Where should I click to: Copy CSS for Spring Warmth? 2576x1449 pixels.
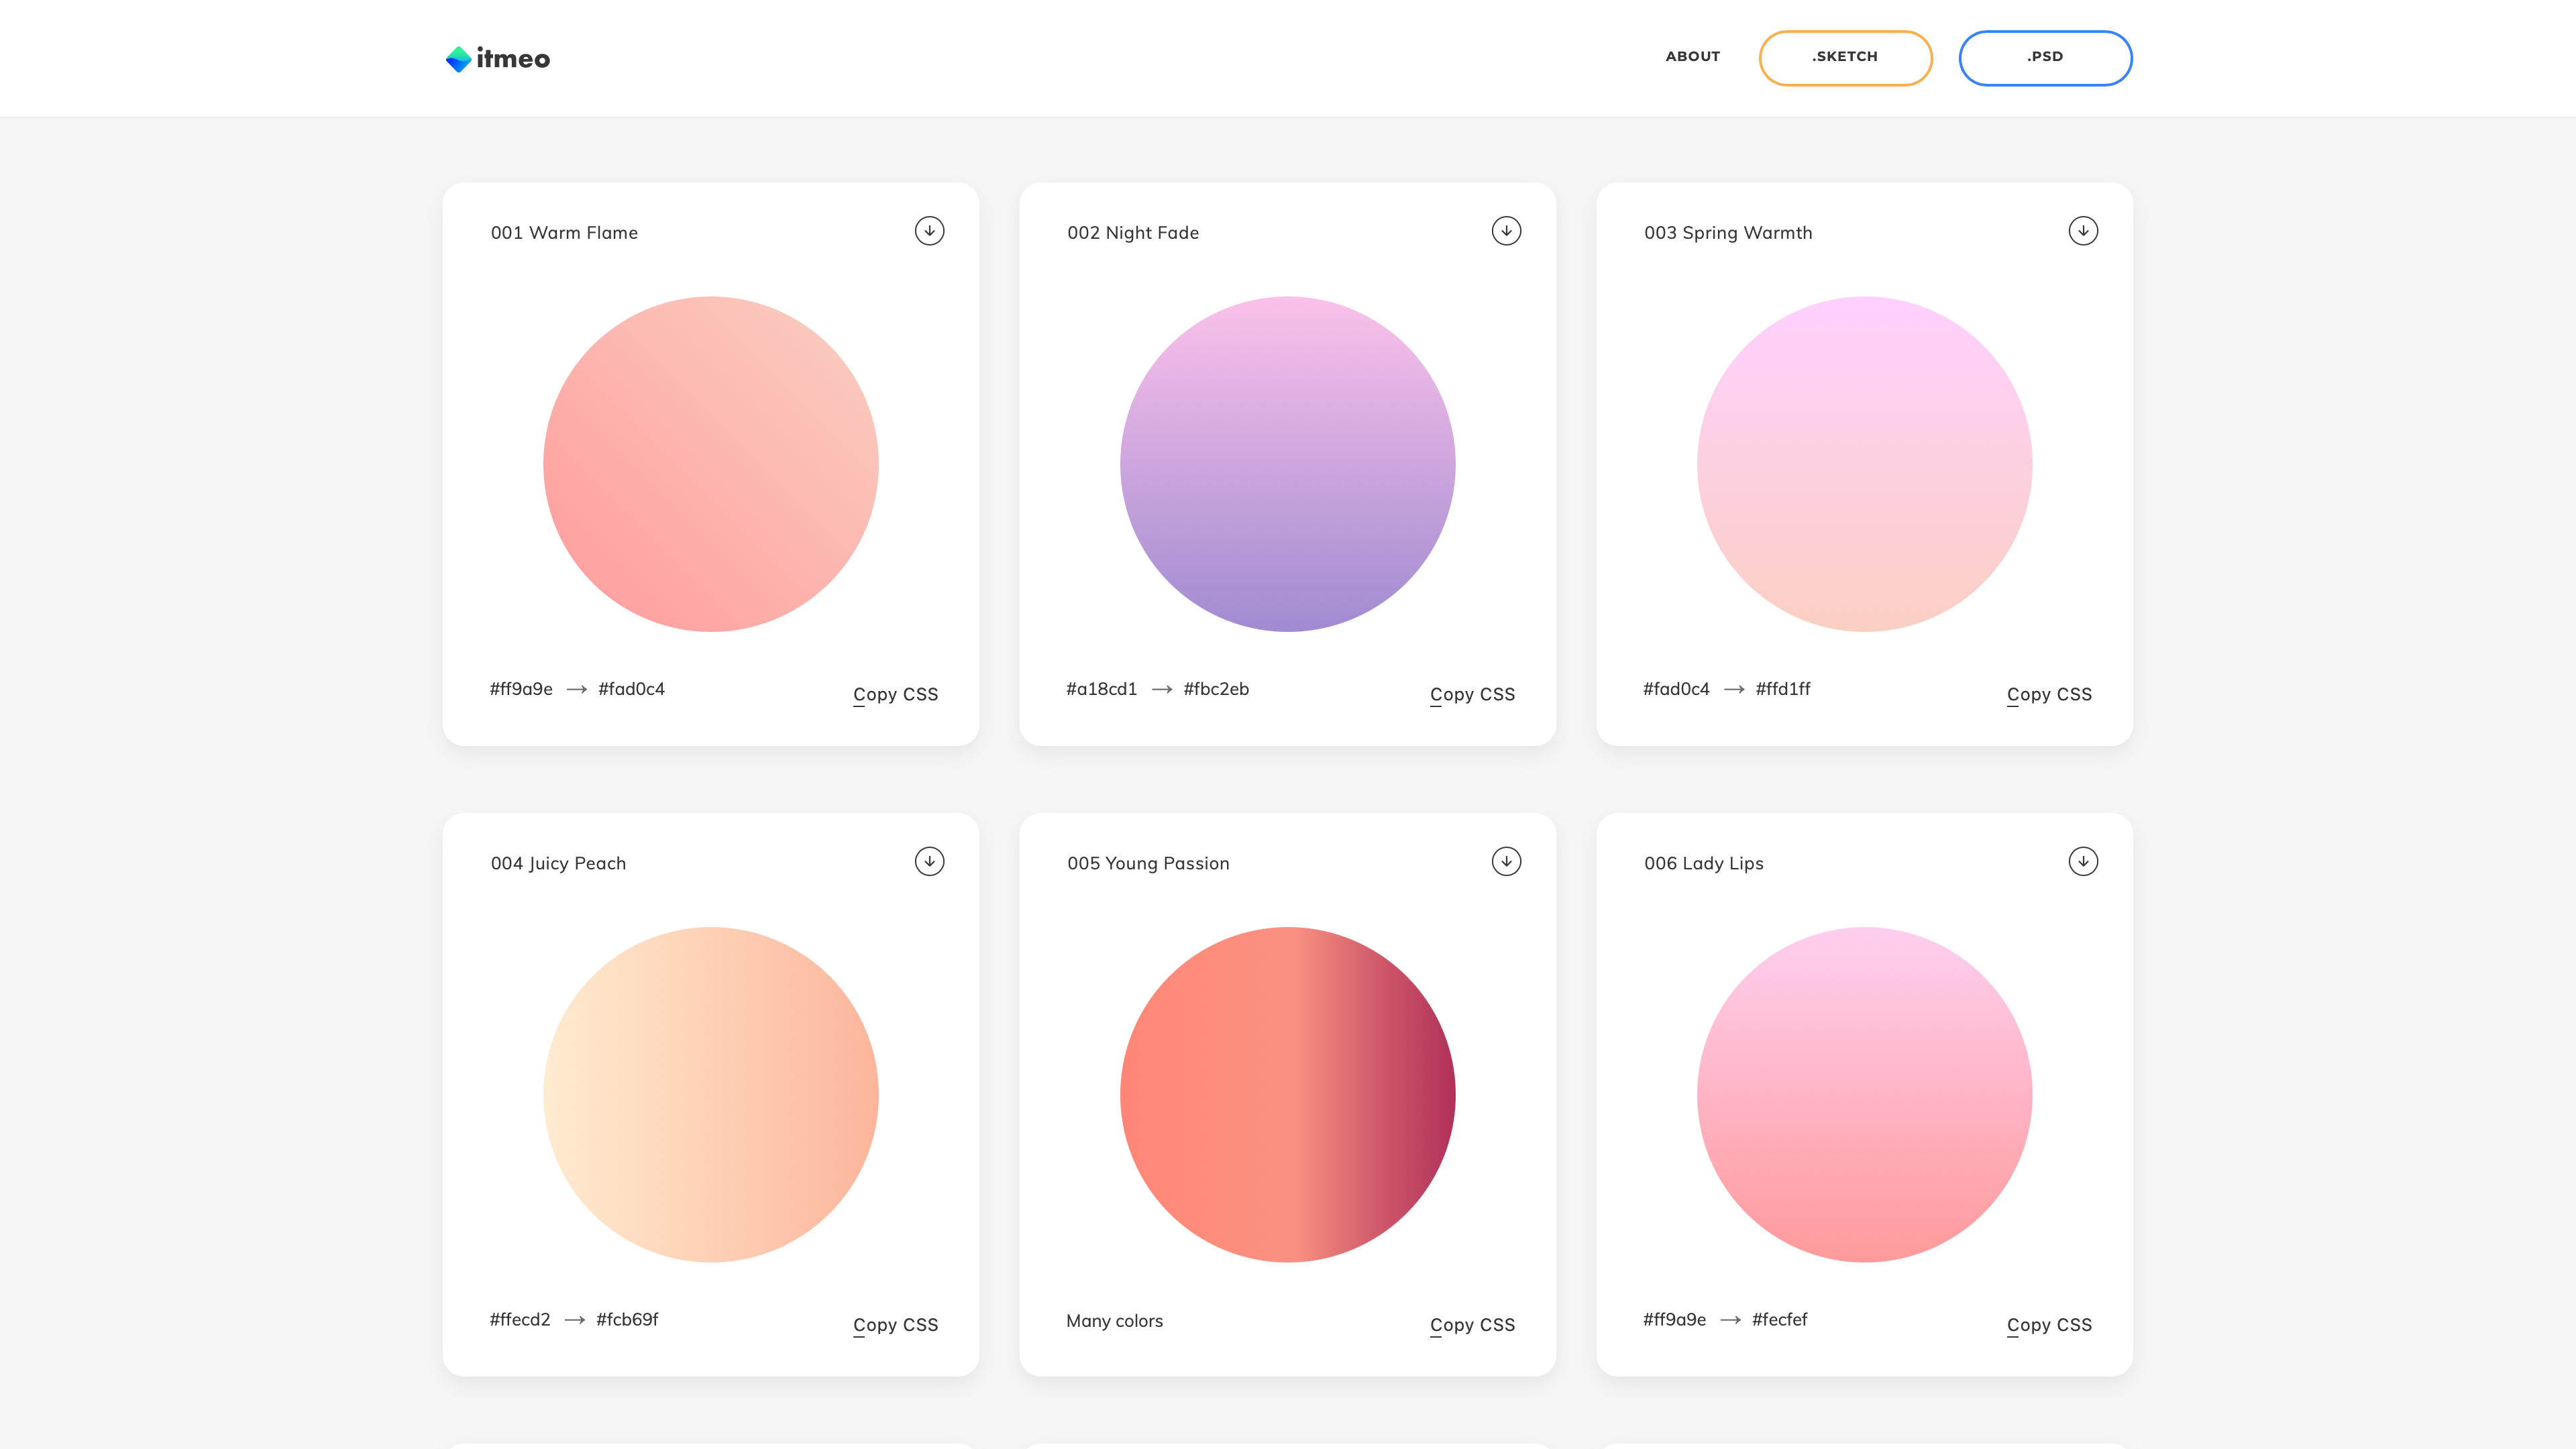[2049, 695]
